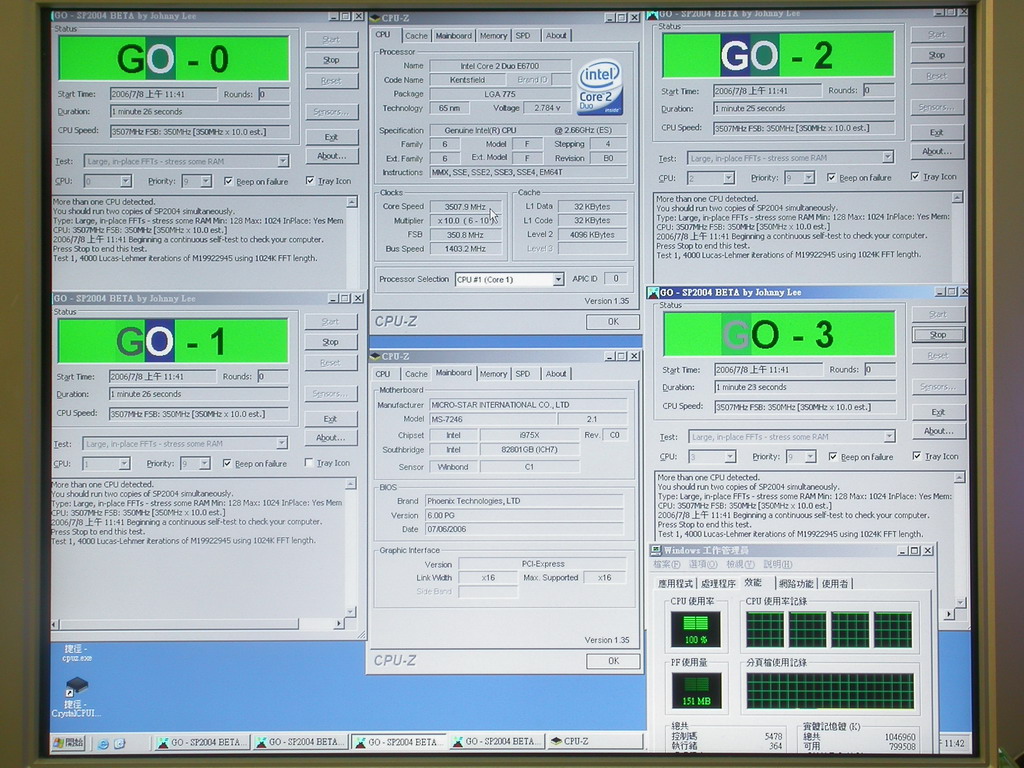Toggle Beep on failure in the GO-2 window
1024x768 pixels.
click(831, 177)
